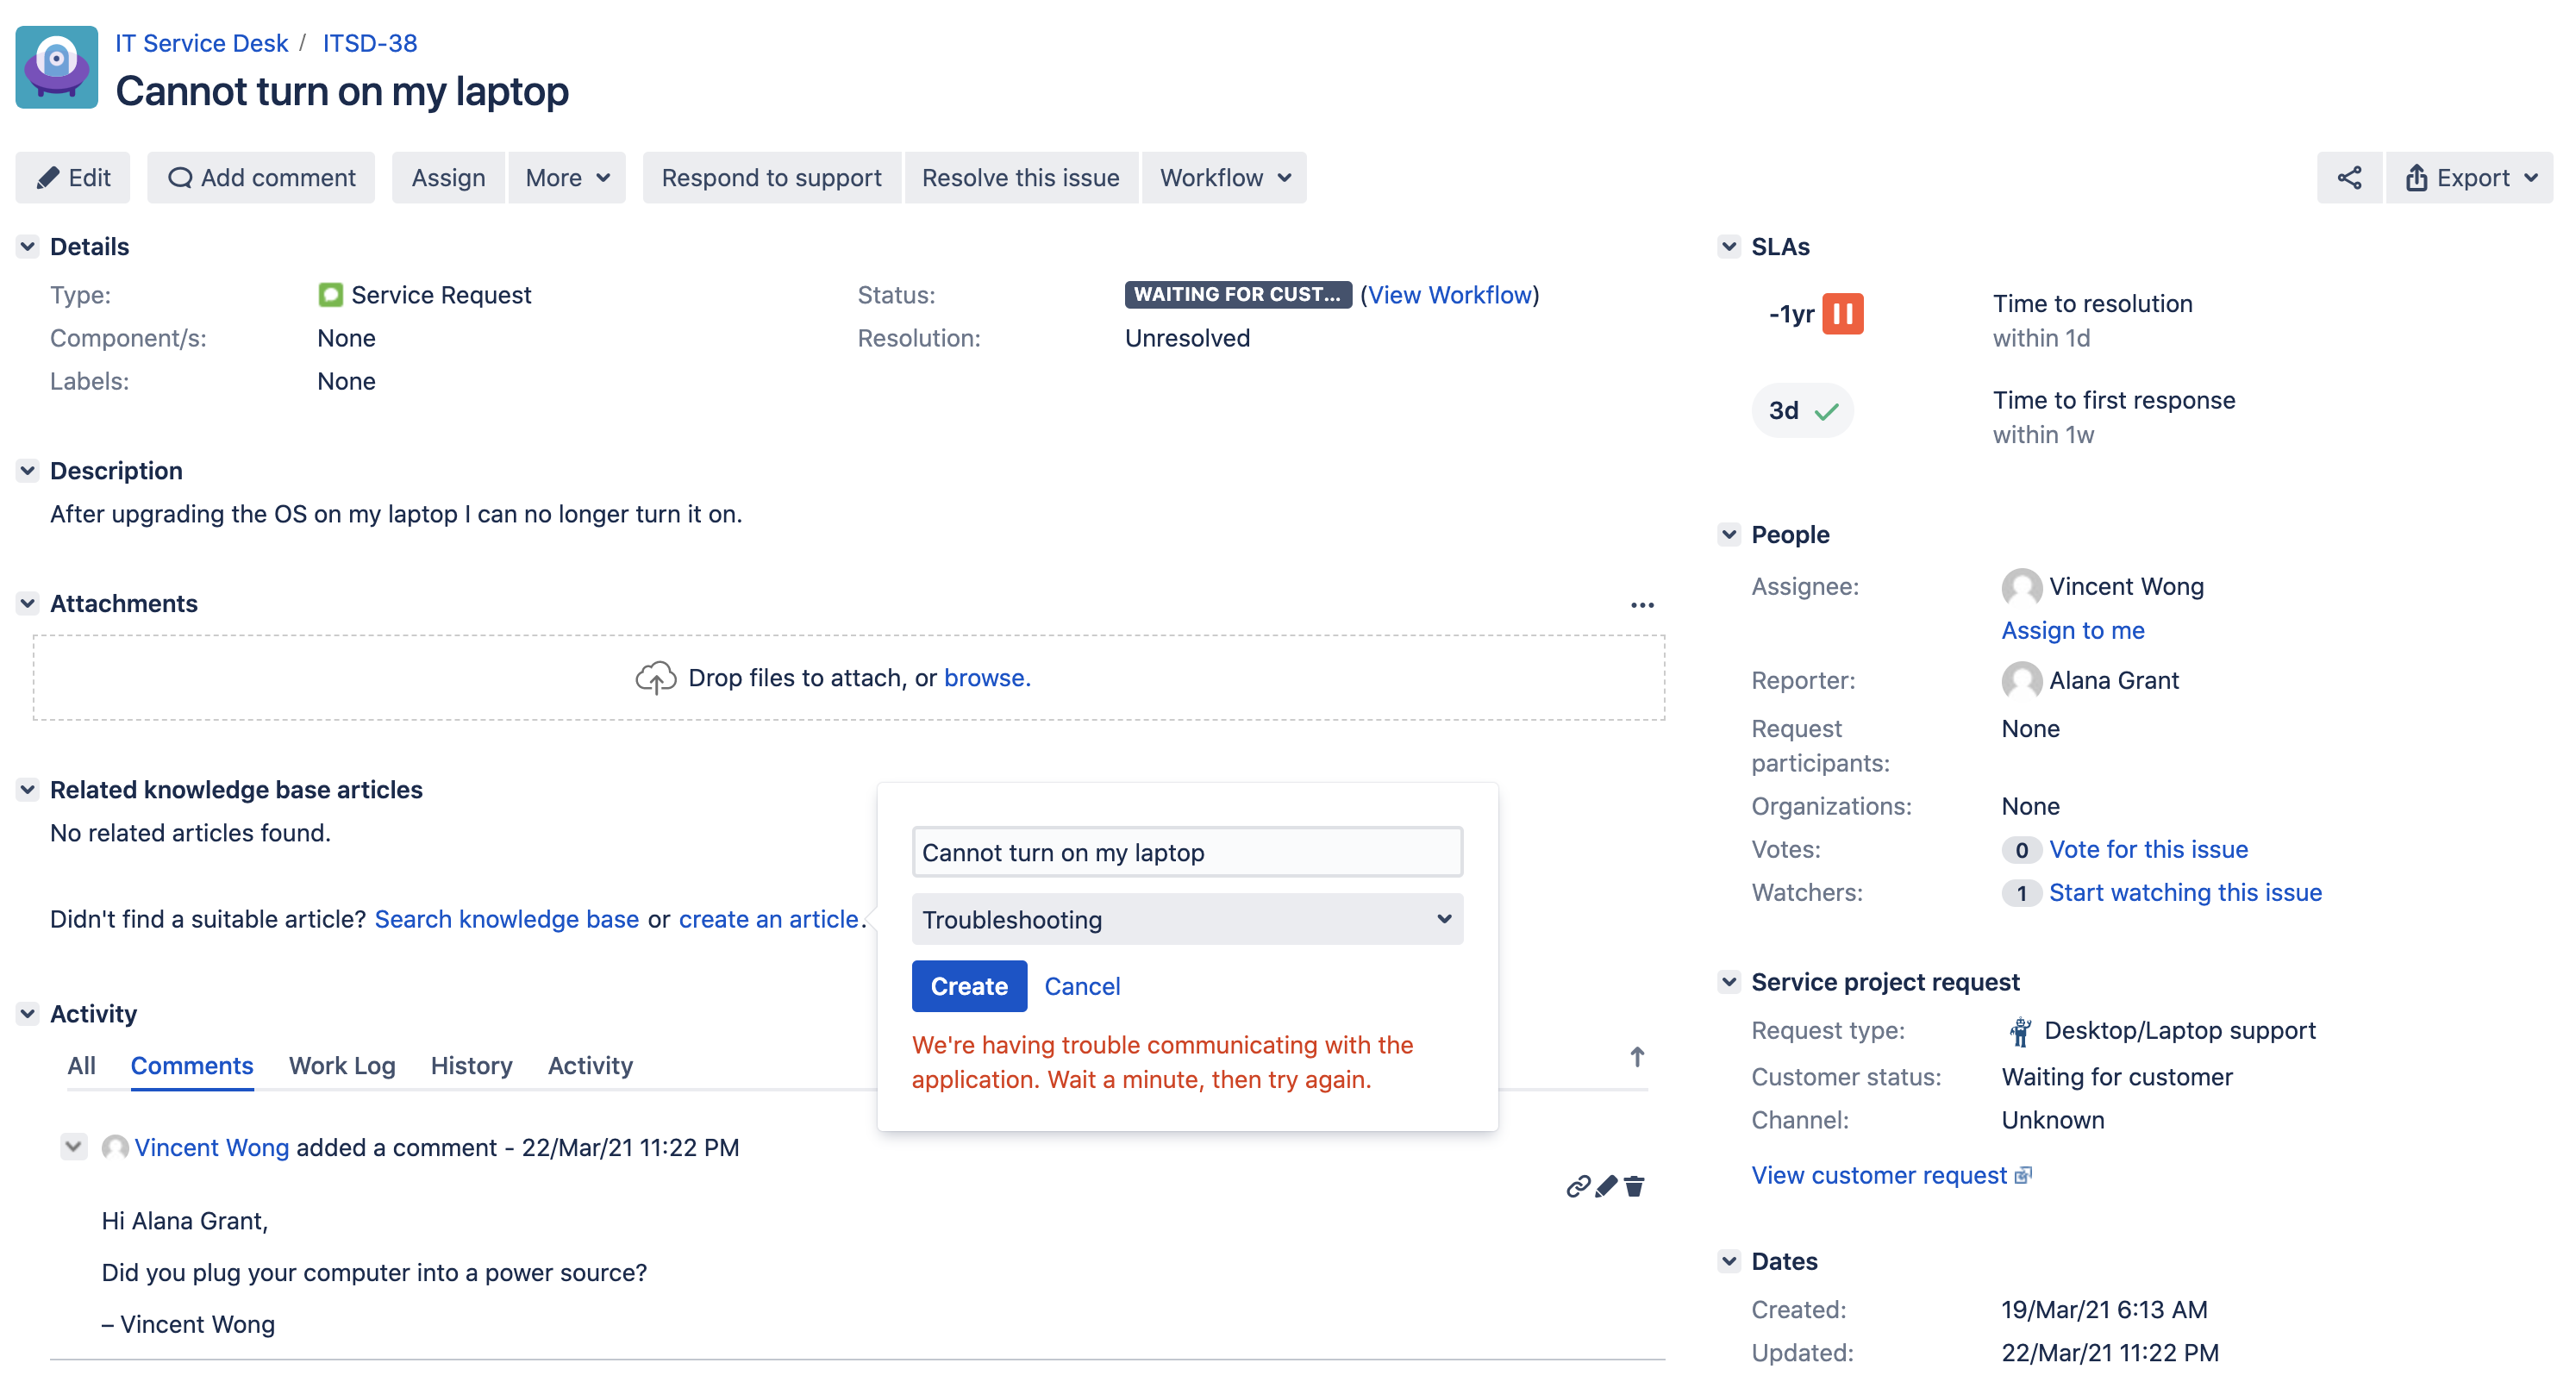Click the activity sort arrow icon
This screenshot has height=1388, width=2576.
[x=1636, y=1057]
